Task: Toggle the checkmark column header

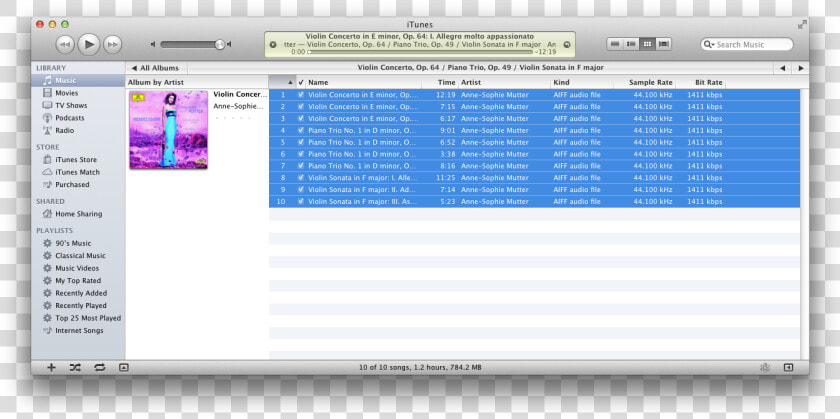Action: (301, 83)
